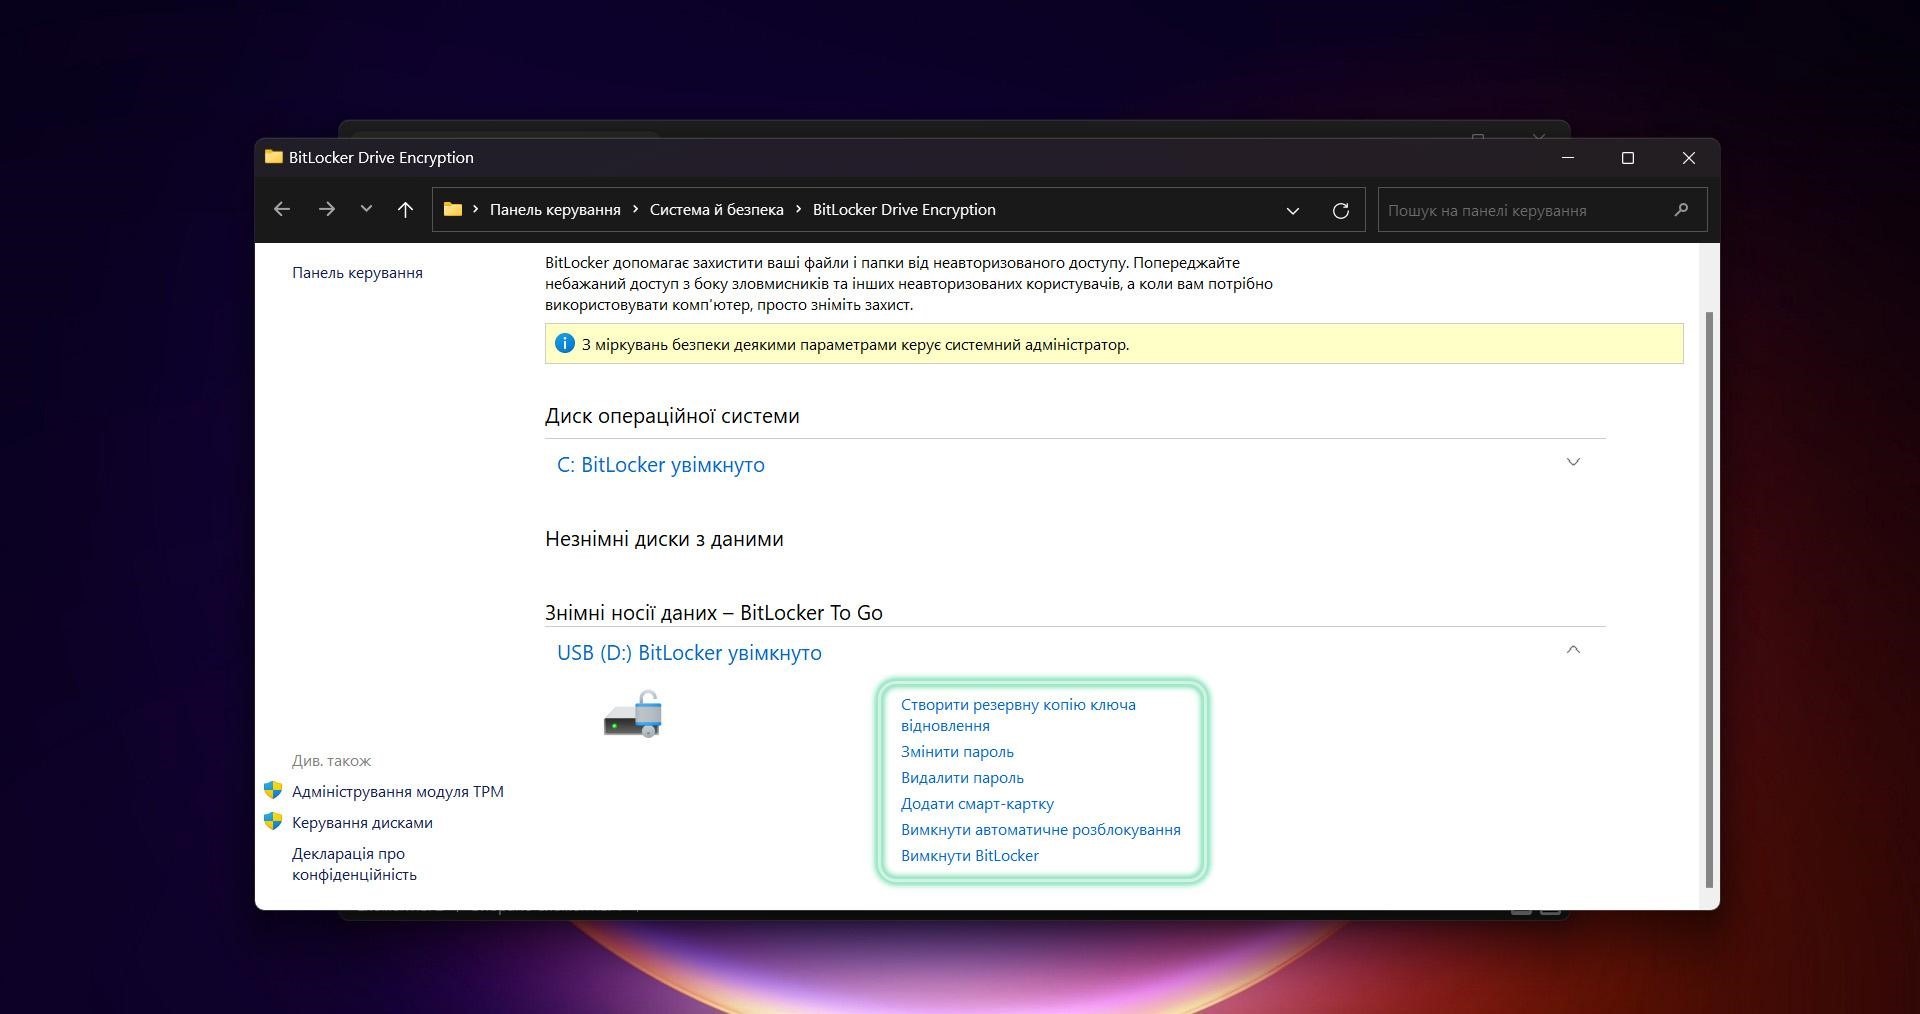The width and height of the screenshot is (1920, 1014).
Task: Select 'Система й безпека' breadcrumb
Action: (716, 210)
